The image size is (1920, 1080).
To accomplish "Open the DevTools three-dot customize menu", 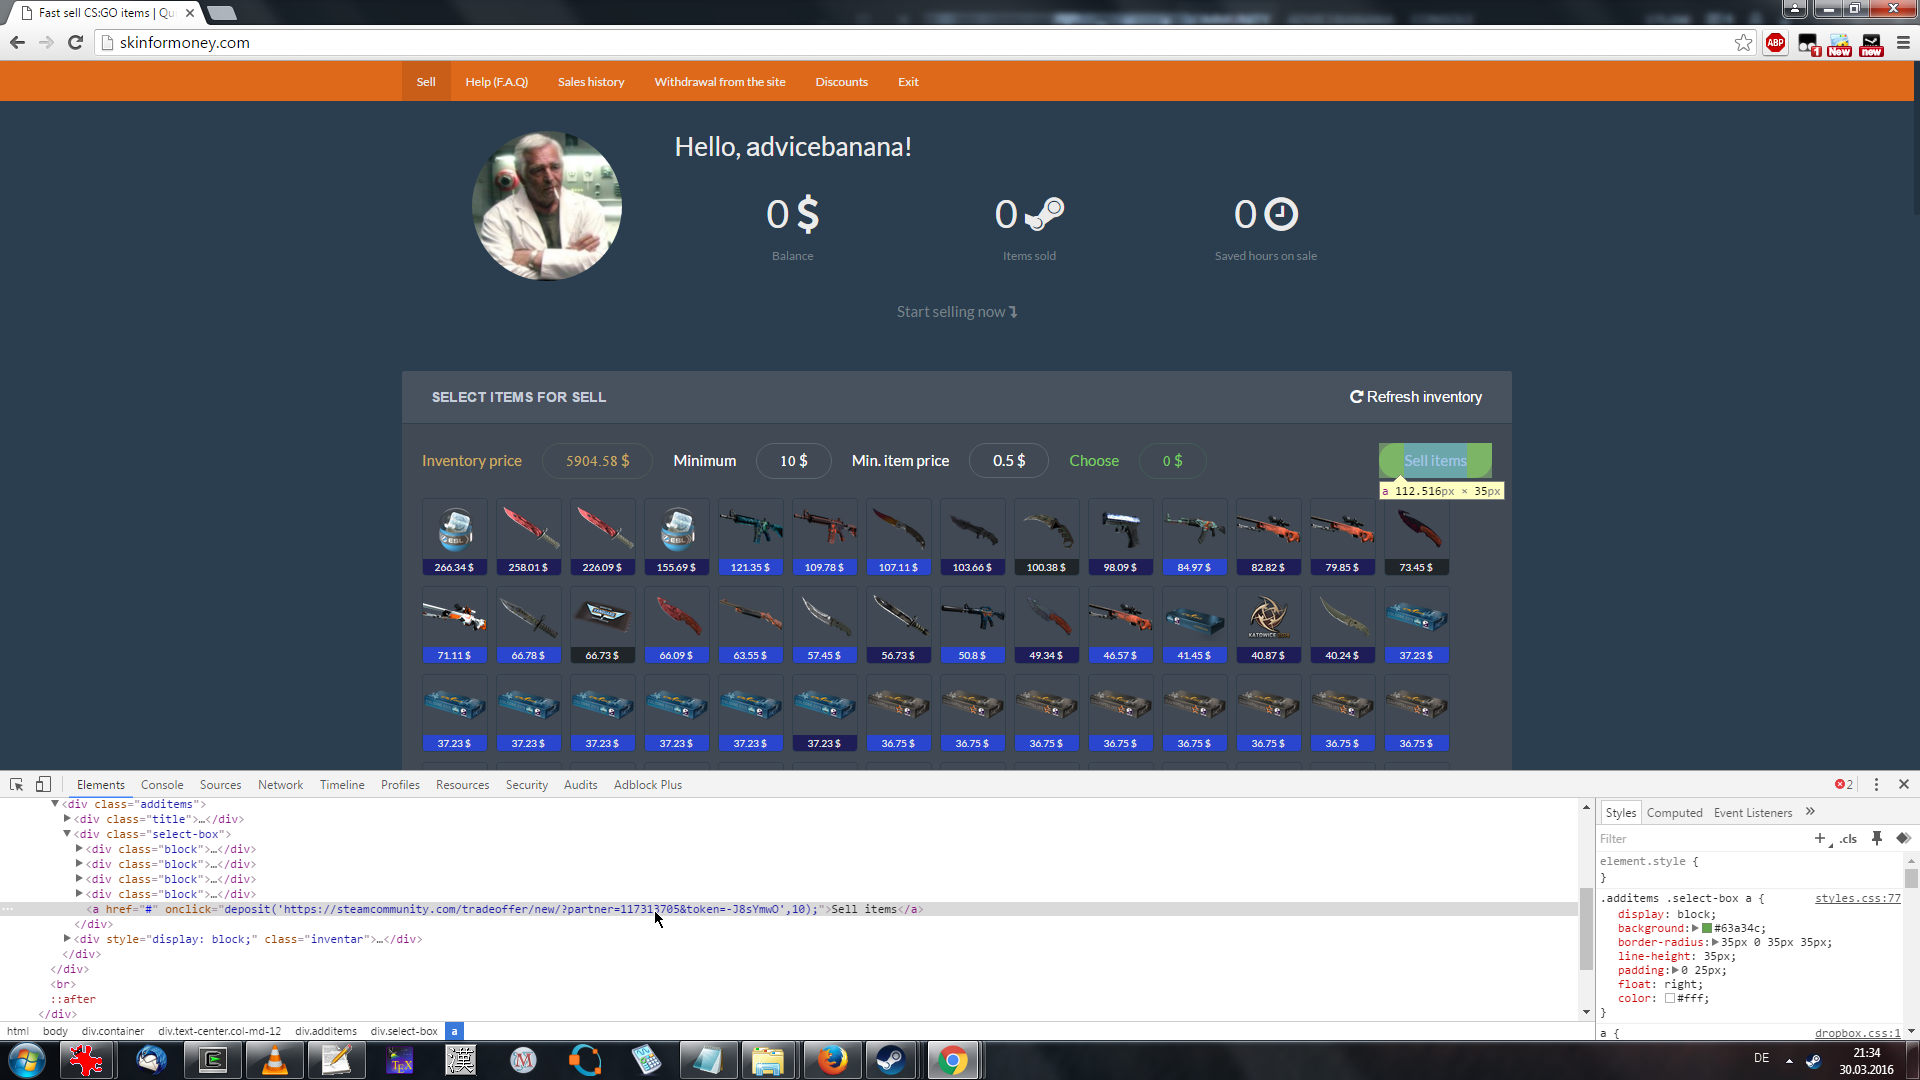I will point(1876,785).
